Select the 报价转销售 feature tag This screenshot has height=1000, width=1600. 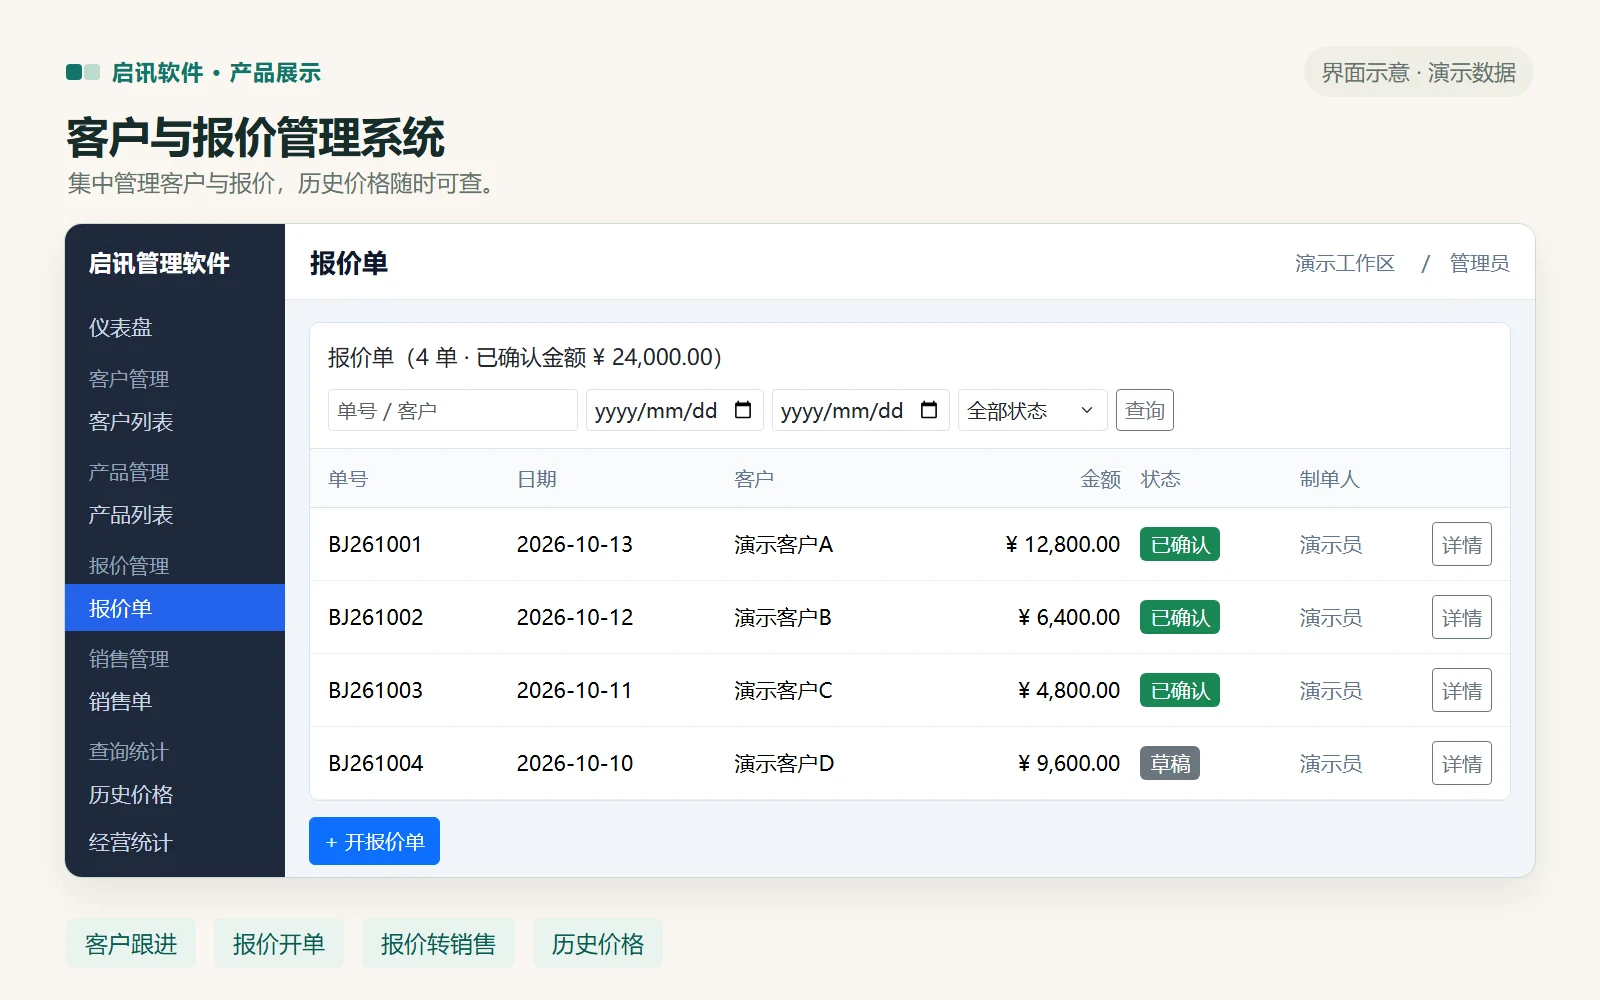pyautogui.click(x=438, y=943)
